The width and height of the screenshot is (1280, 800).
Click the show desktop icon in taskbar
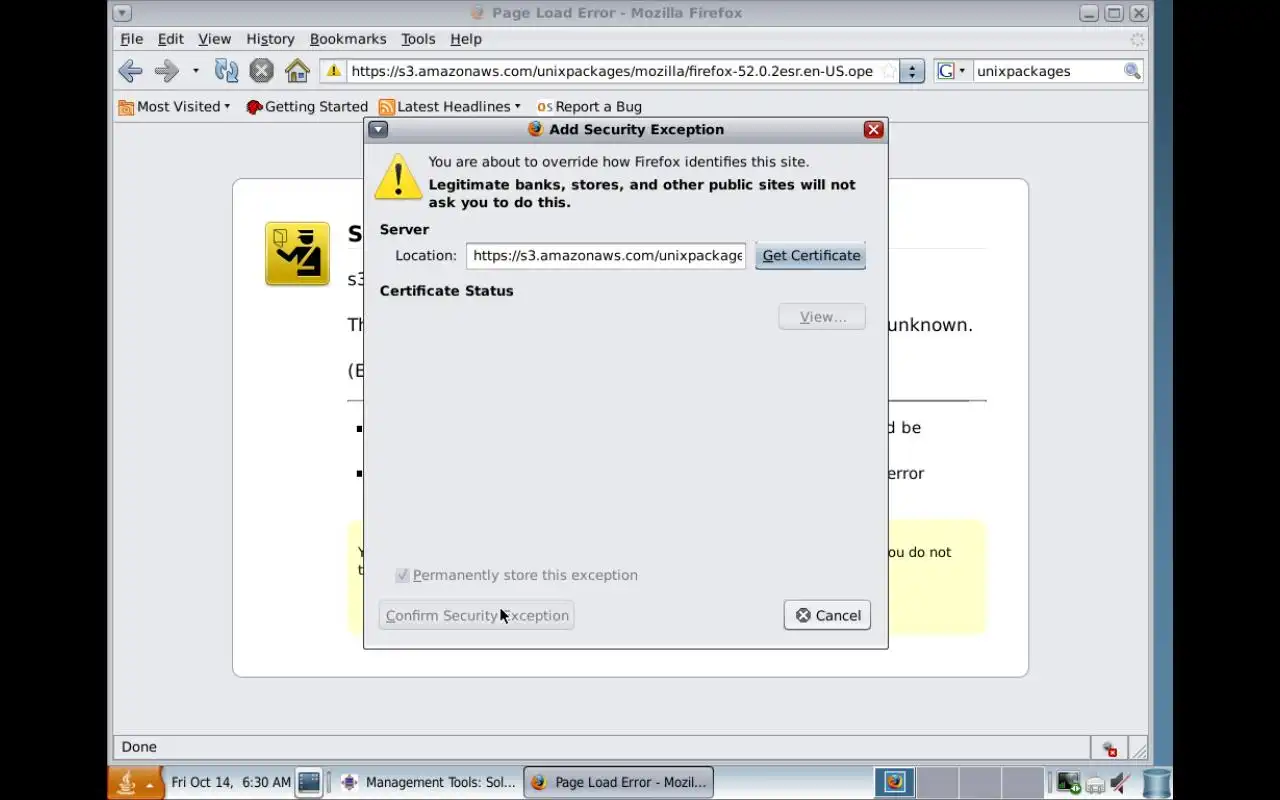click(309, 782)
